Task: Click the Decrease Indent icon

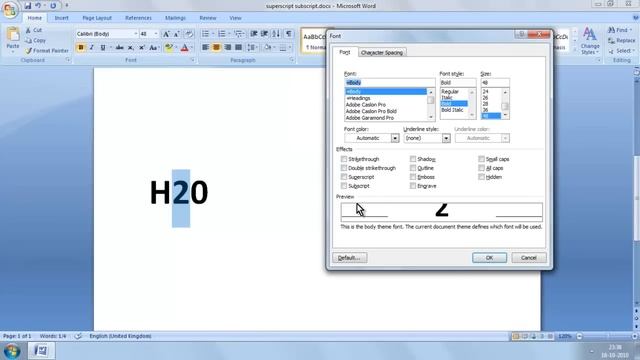Action: coord(254,34)
